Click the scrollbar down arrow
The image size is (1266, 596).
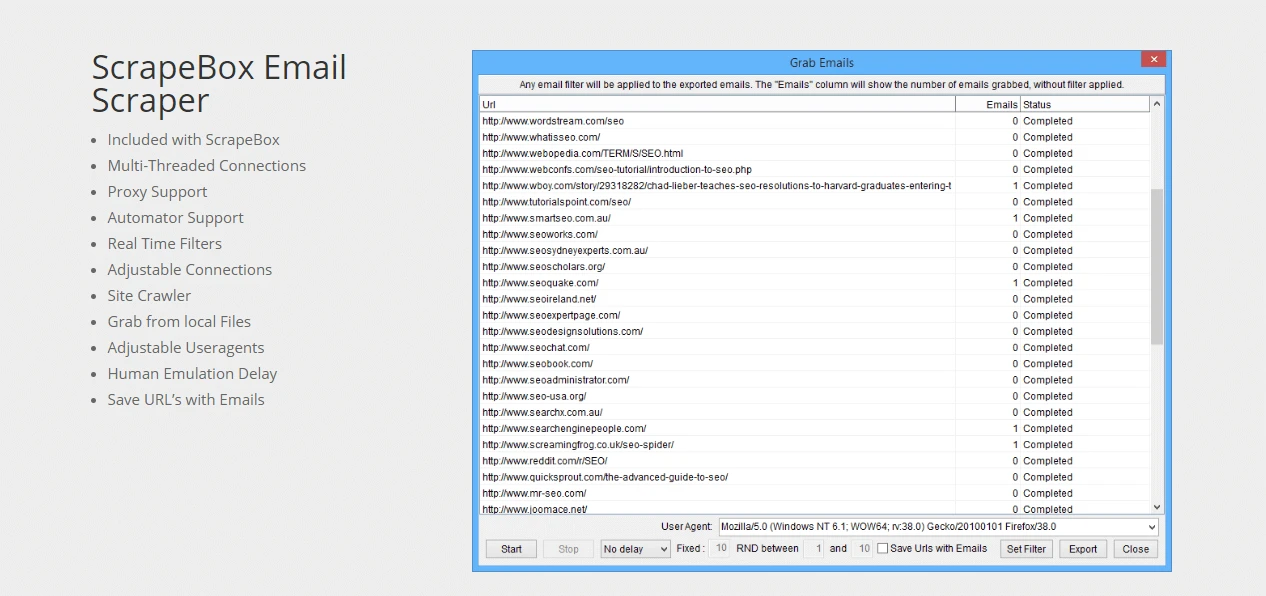pyautogui.click(x=1157, y=506)
